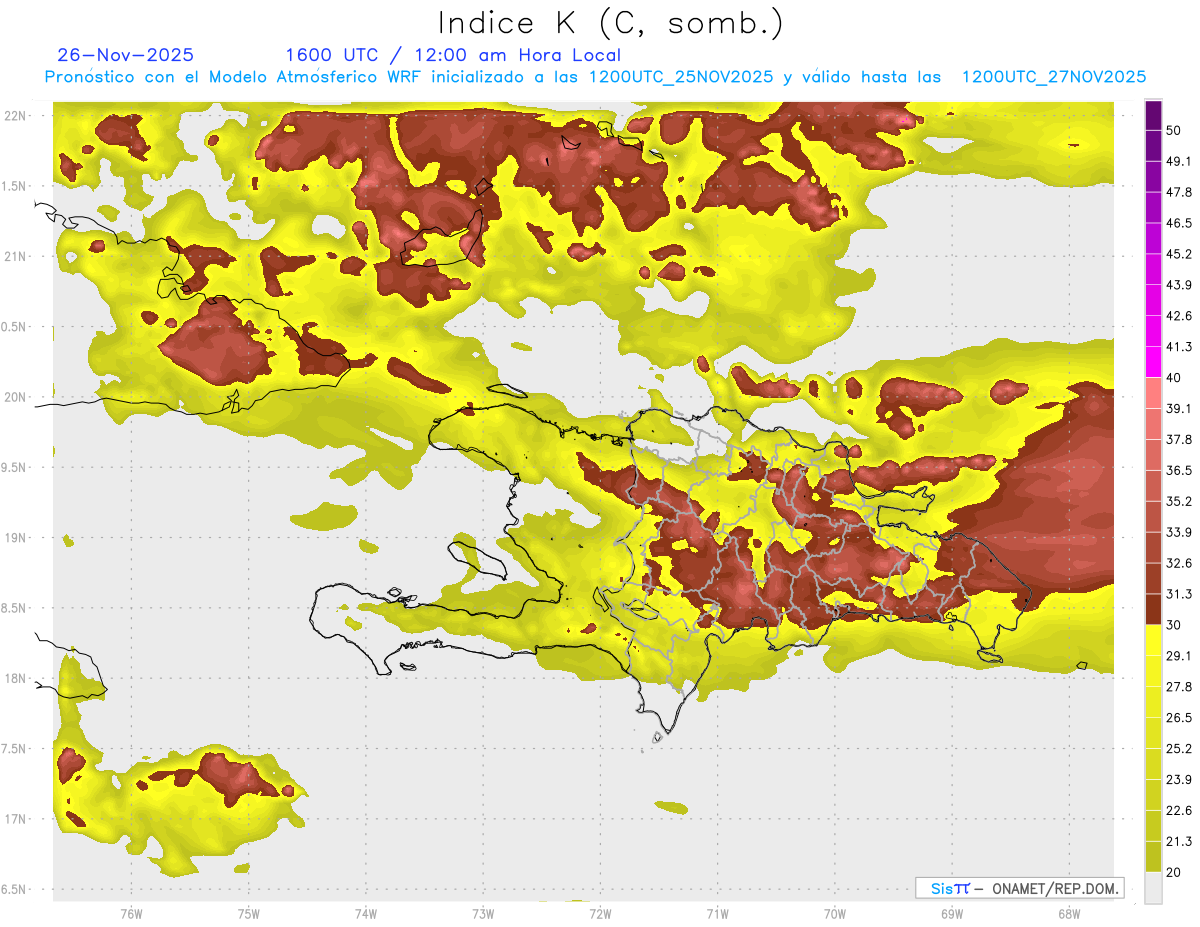Click the valid-until time "1200UTC_27NOV2025"
Viewport: 1200px width, 927px height.
pos(1054,77)
